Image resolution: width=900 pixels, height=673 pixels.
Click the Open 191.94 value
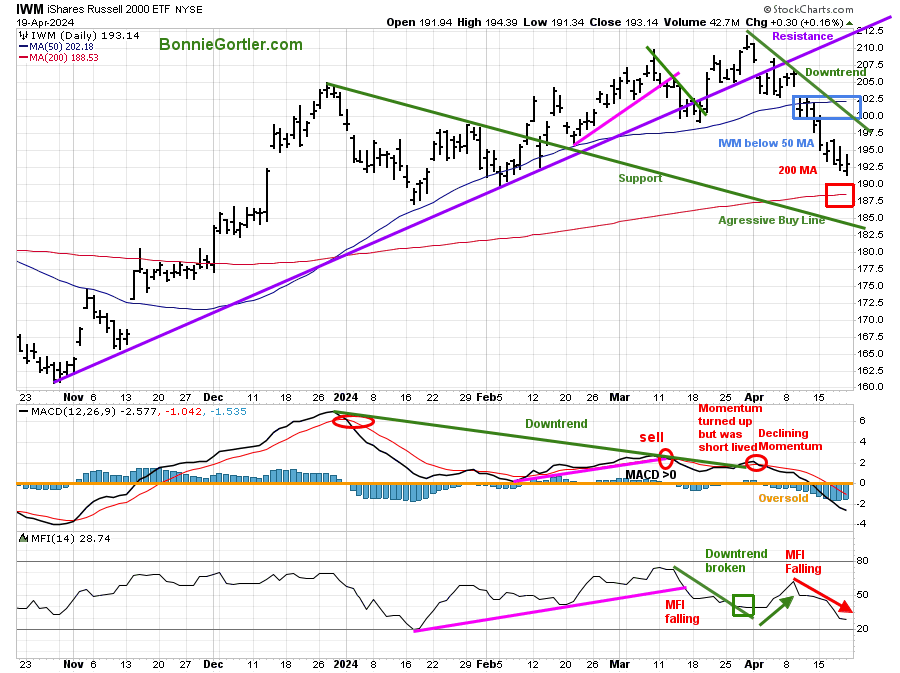pyautogui.click(x=420, y=22)
